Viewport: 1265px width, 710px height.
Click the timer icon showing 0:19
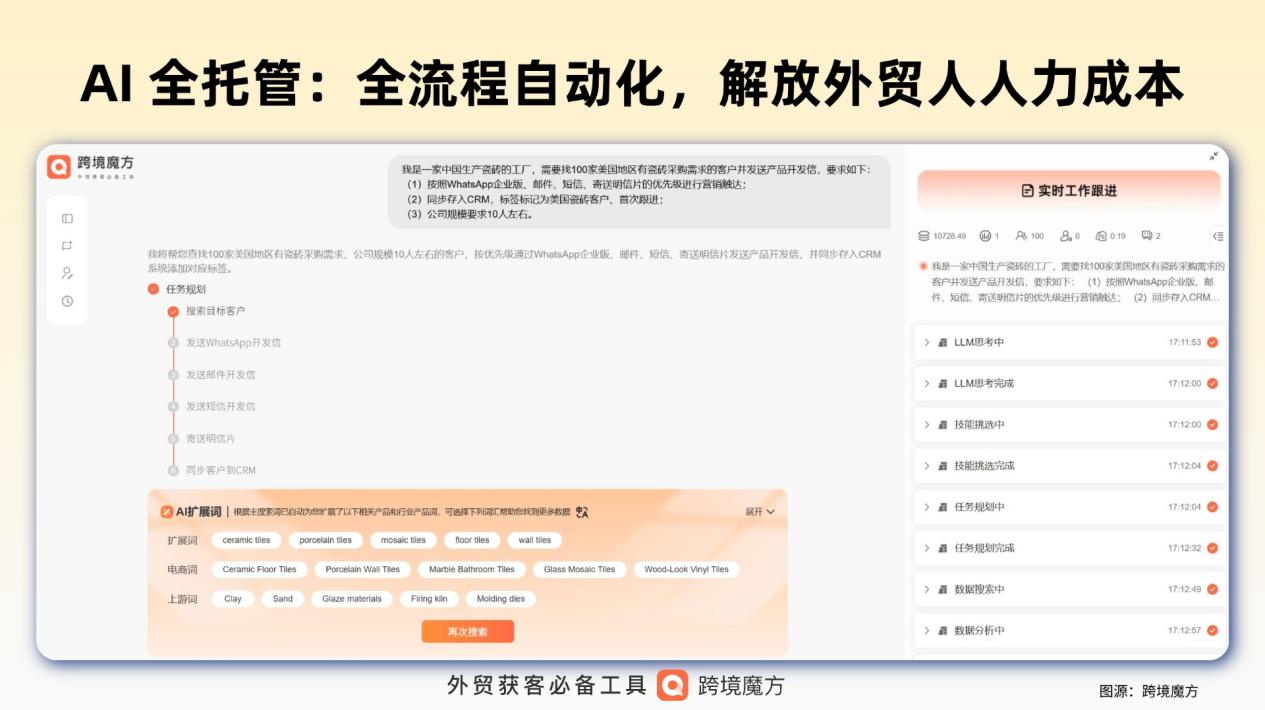pyautogui.click(x=1101, y=236)
